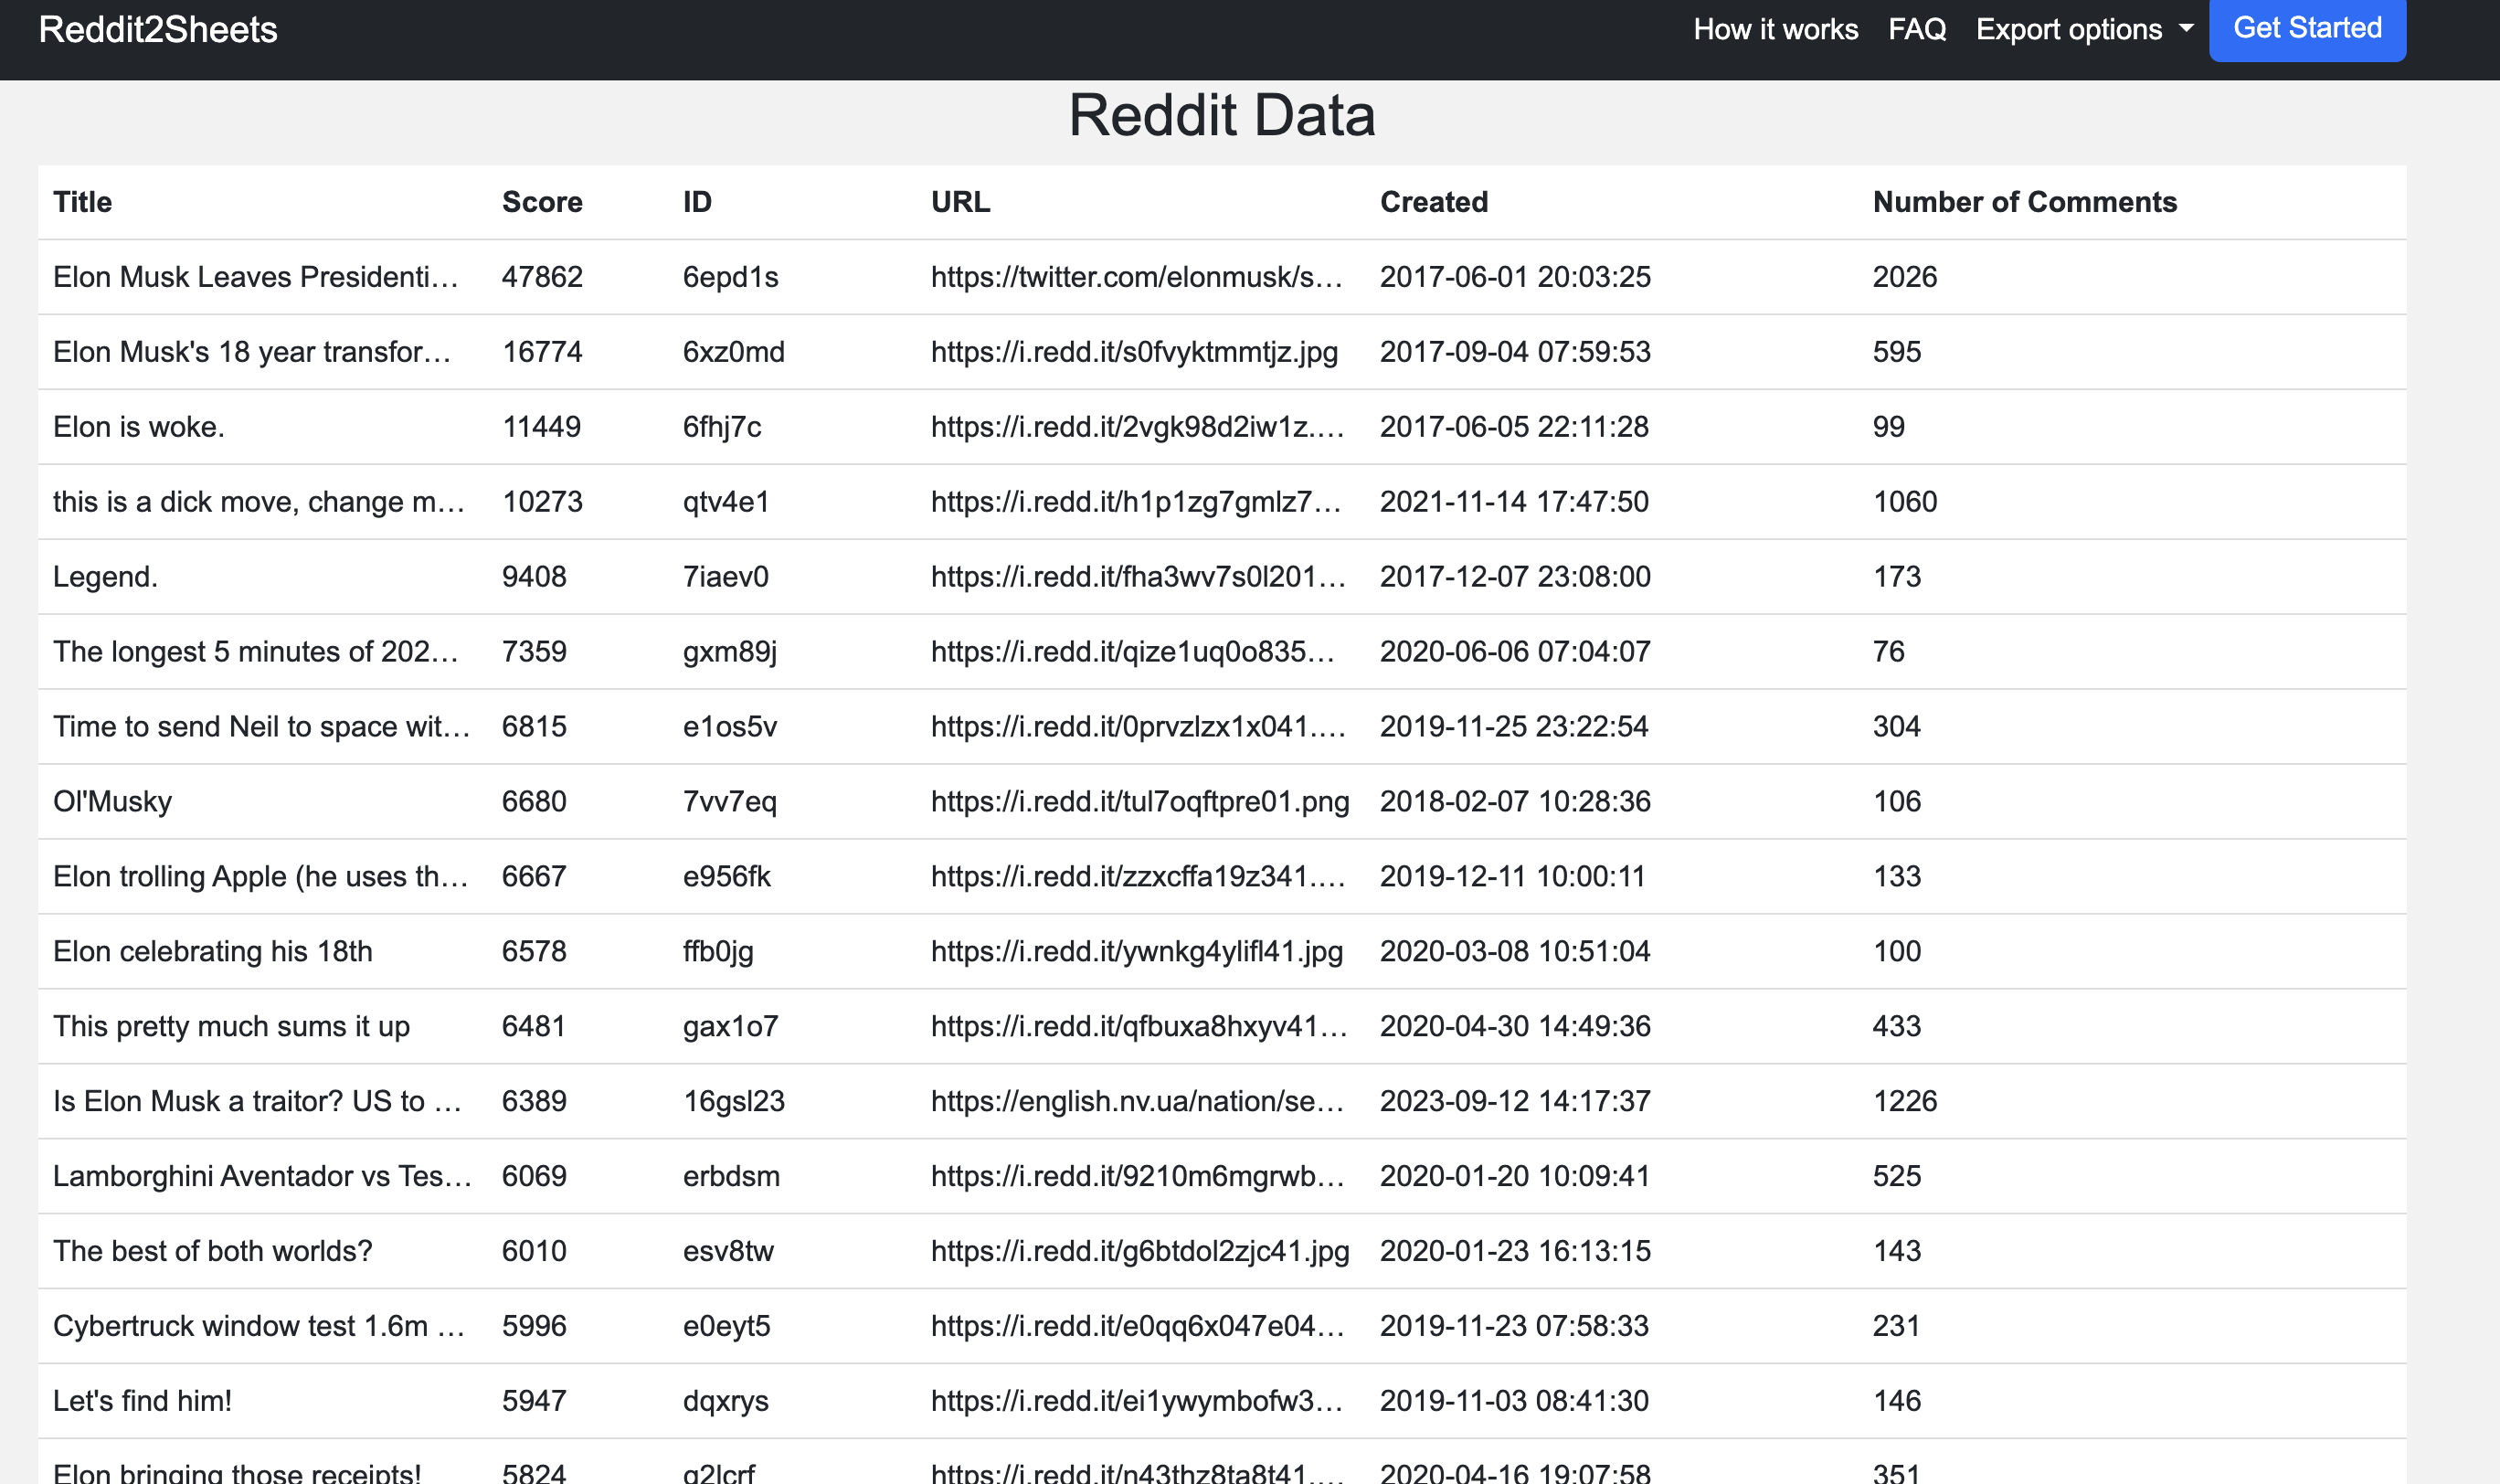Click the Title column header
Screen dimensions: 2500x1484
click(x=82, y=202)
